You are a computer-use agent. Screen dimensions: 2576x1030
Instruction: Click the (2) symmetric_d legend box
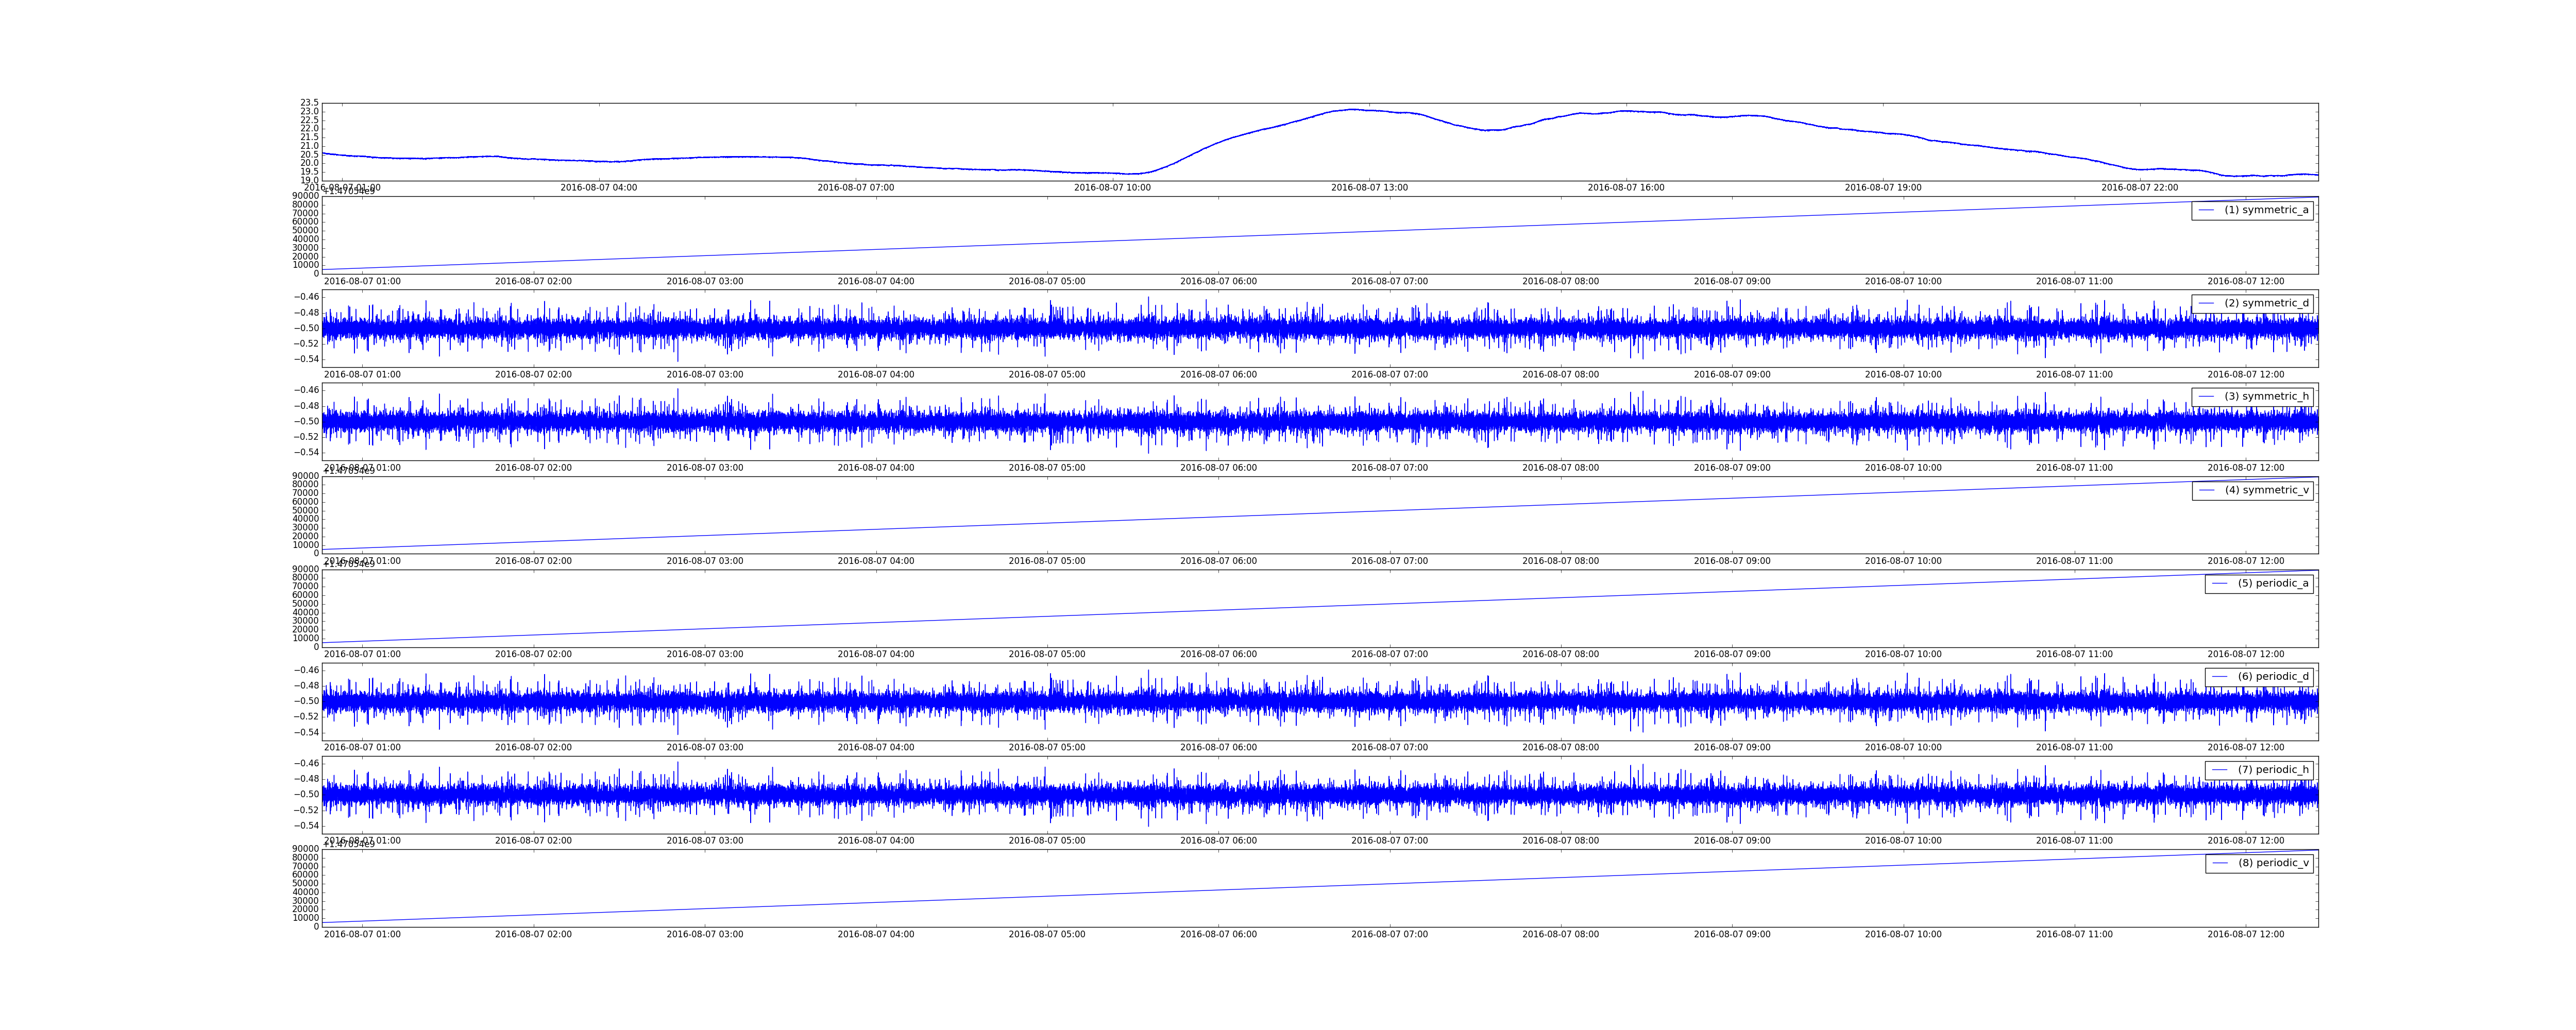2252,303
